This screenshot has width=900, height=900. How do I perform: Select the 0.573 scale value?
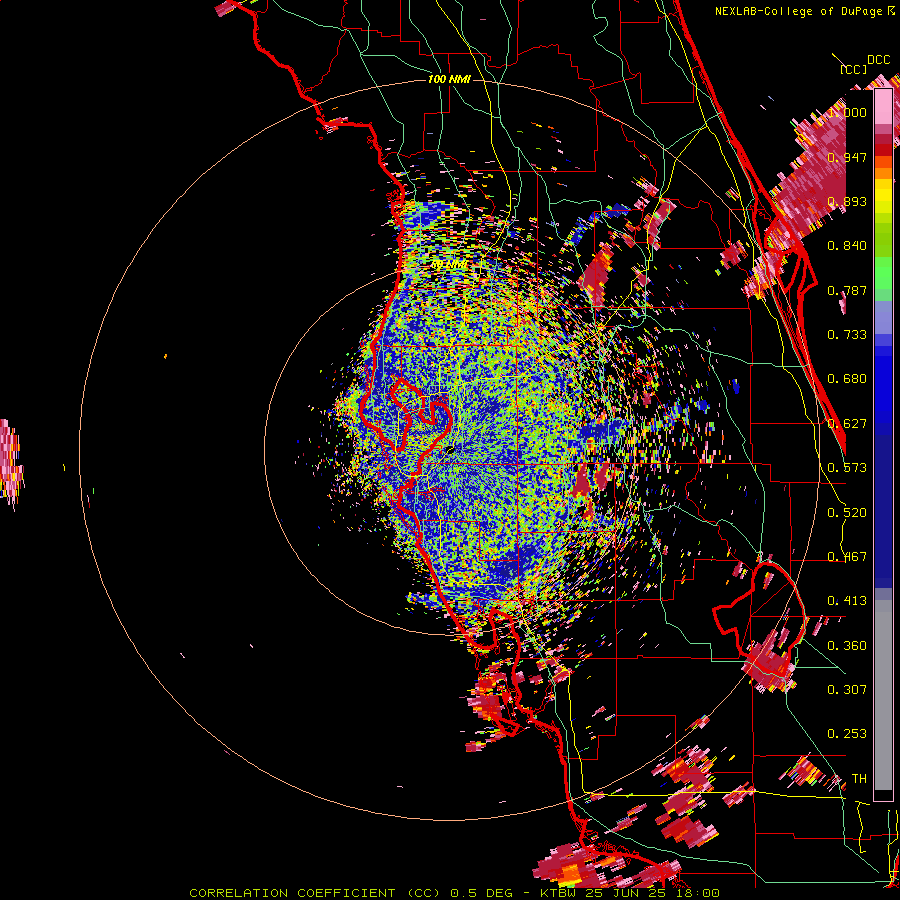click(x=847, y=468)
